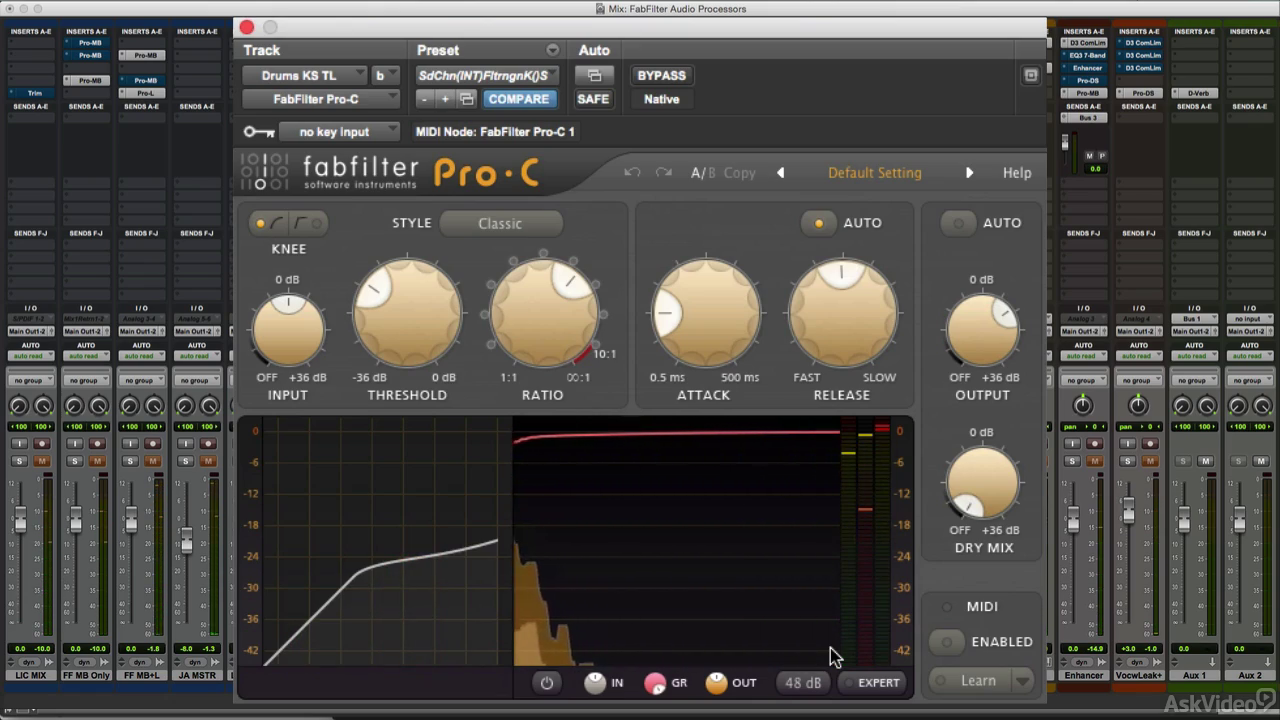
Task: Click the Native format button
Action: tap(661, 99)
